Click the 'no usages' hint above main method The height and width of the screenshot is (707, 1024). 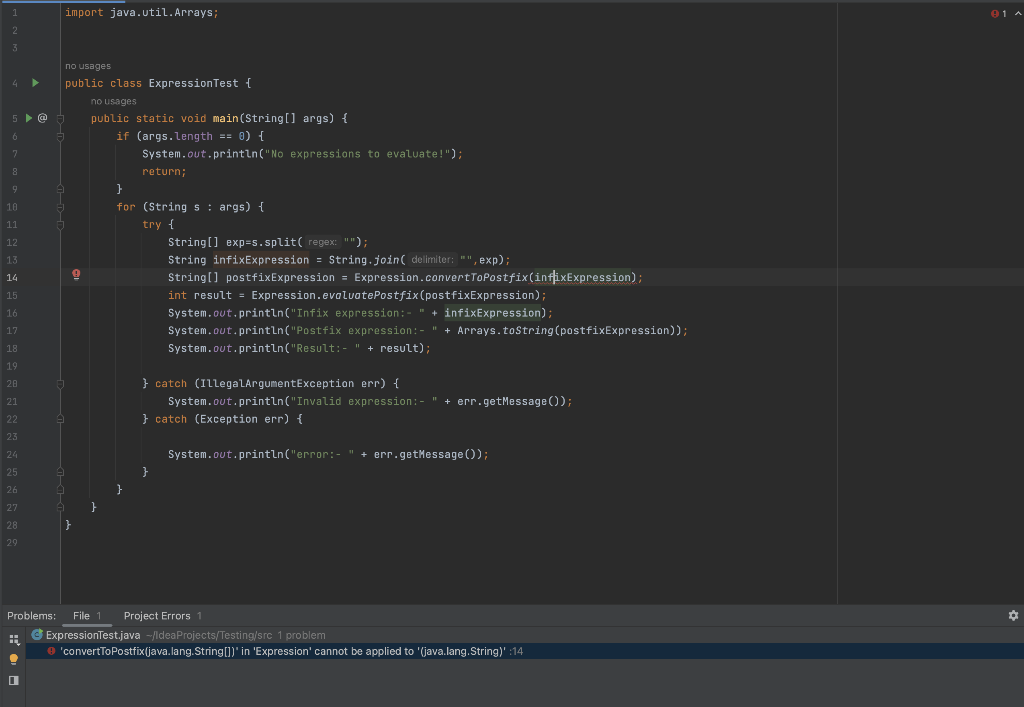pyautogui.click(x=113, y=101)
